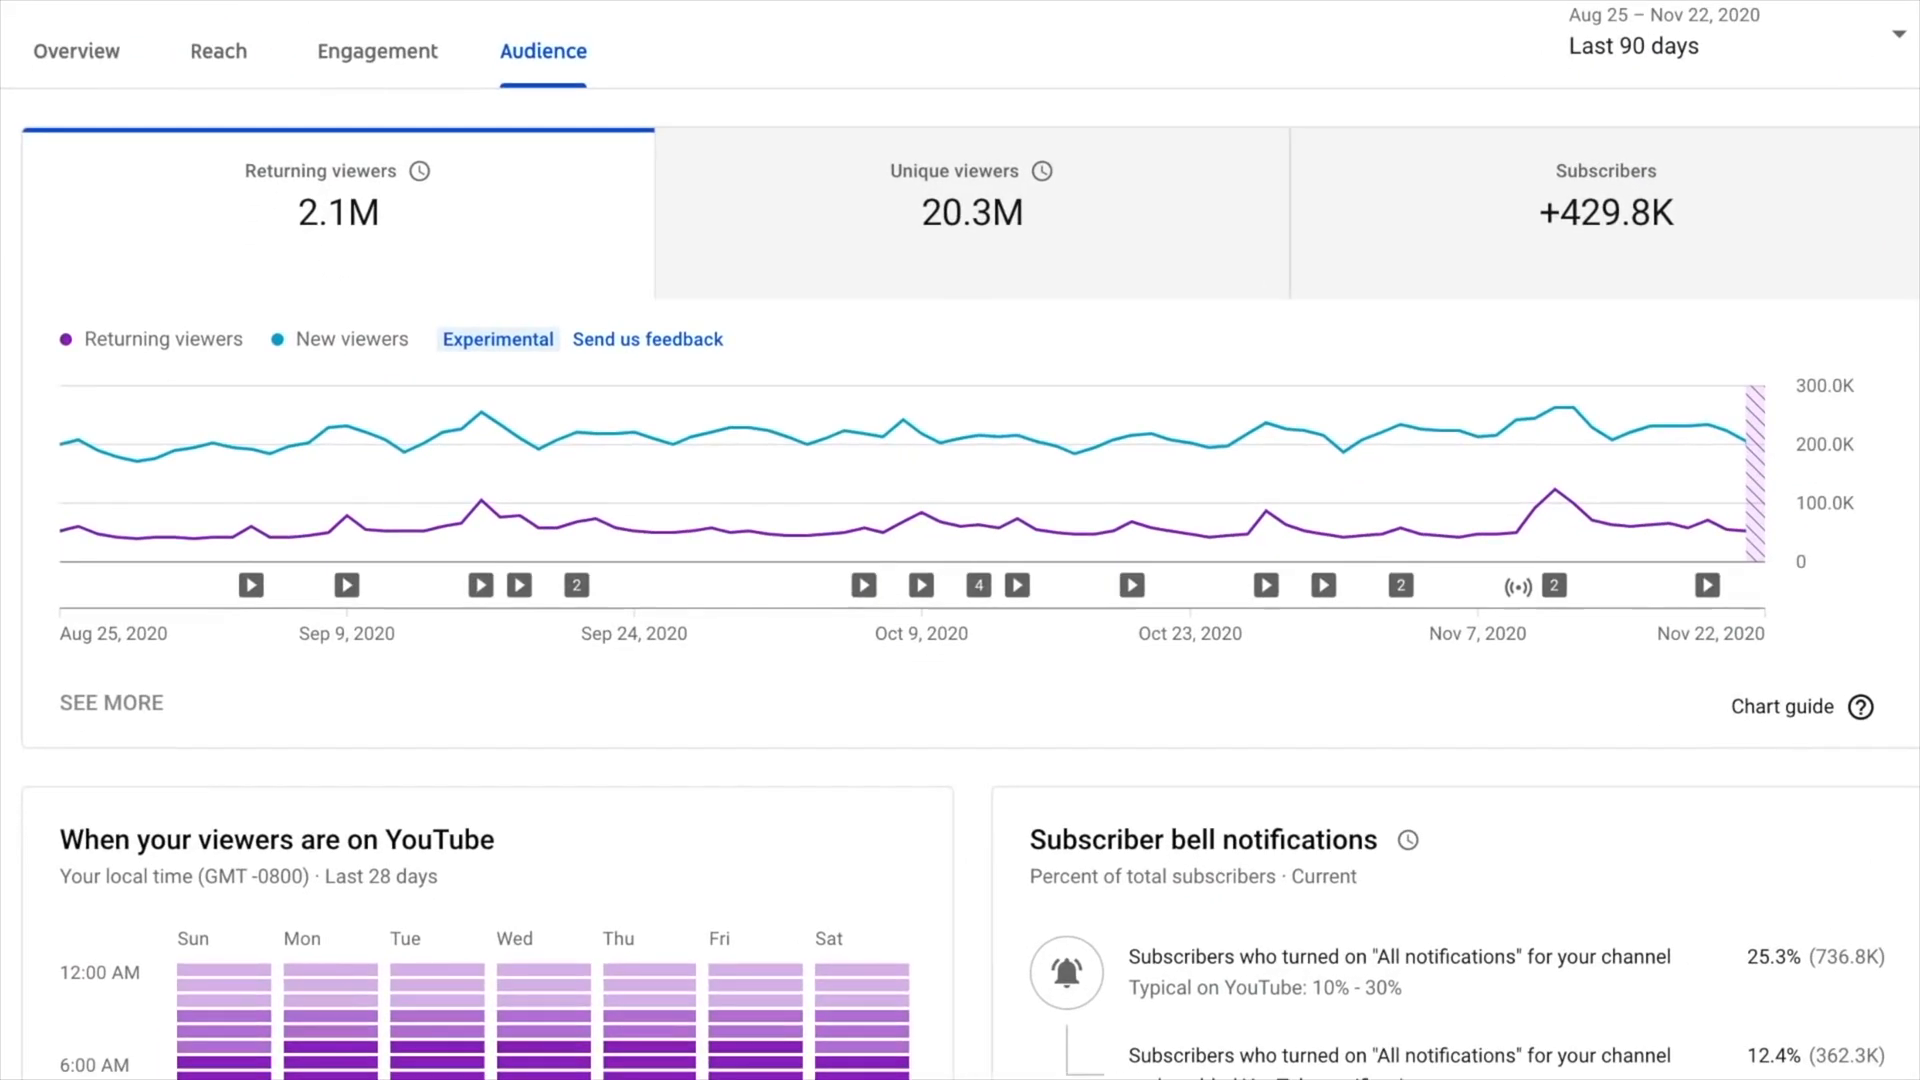Click the video marker nearest Oct 23, 2020
The height and width of the screenshot is (1080, 1920).
[x=1132, y=585]
